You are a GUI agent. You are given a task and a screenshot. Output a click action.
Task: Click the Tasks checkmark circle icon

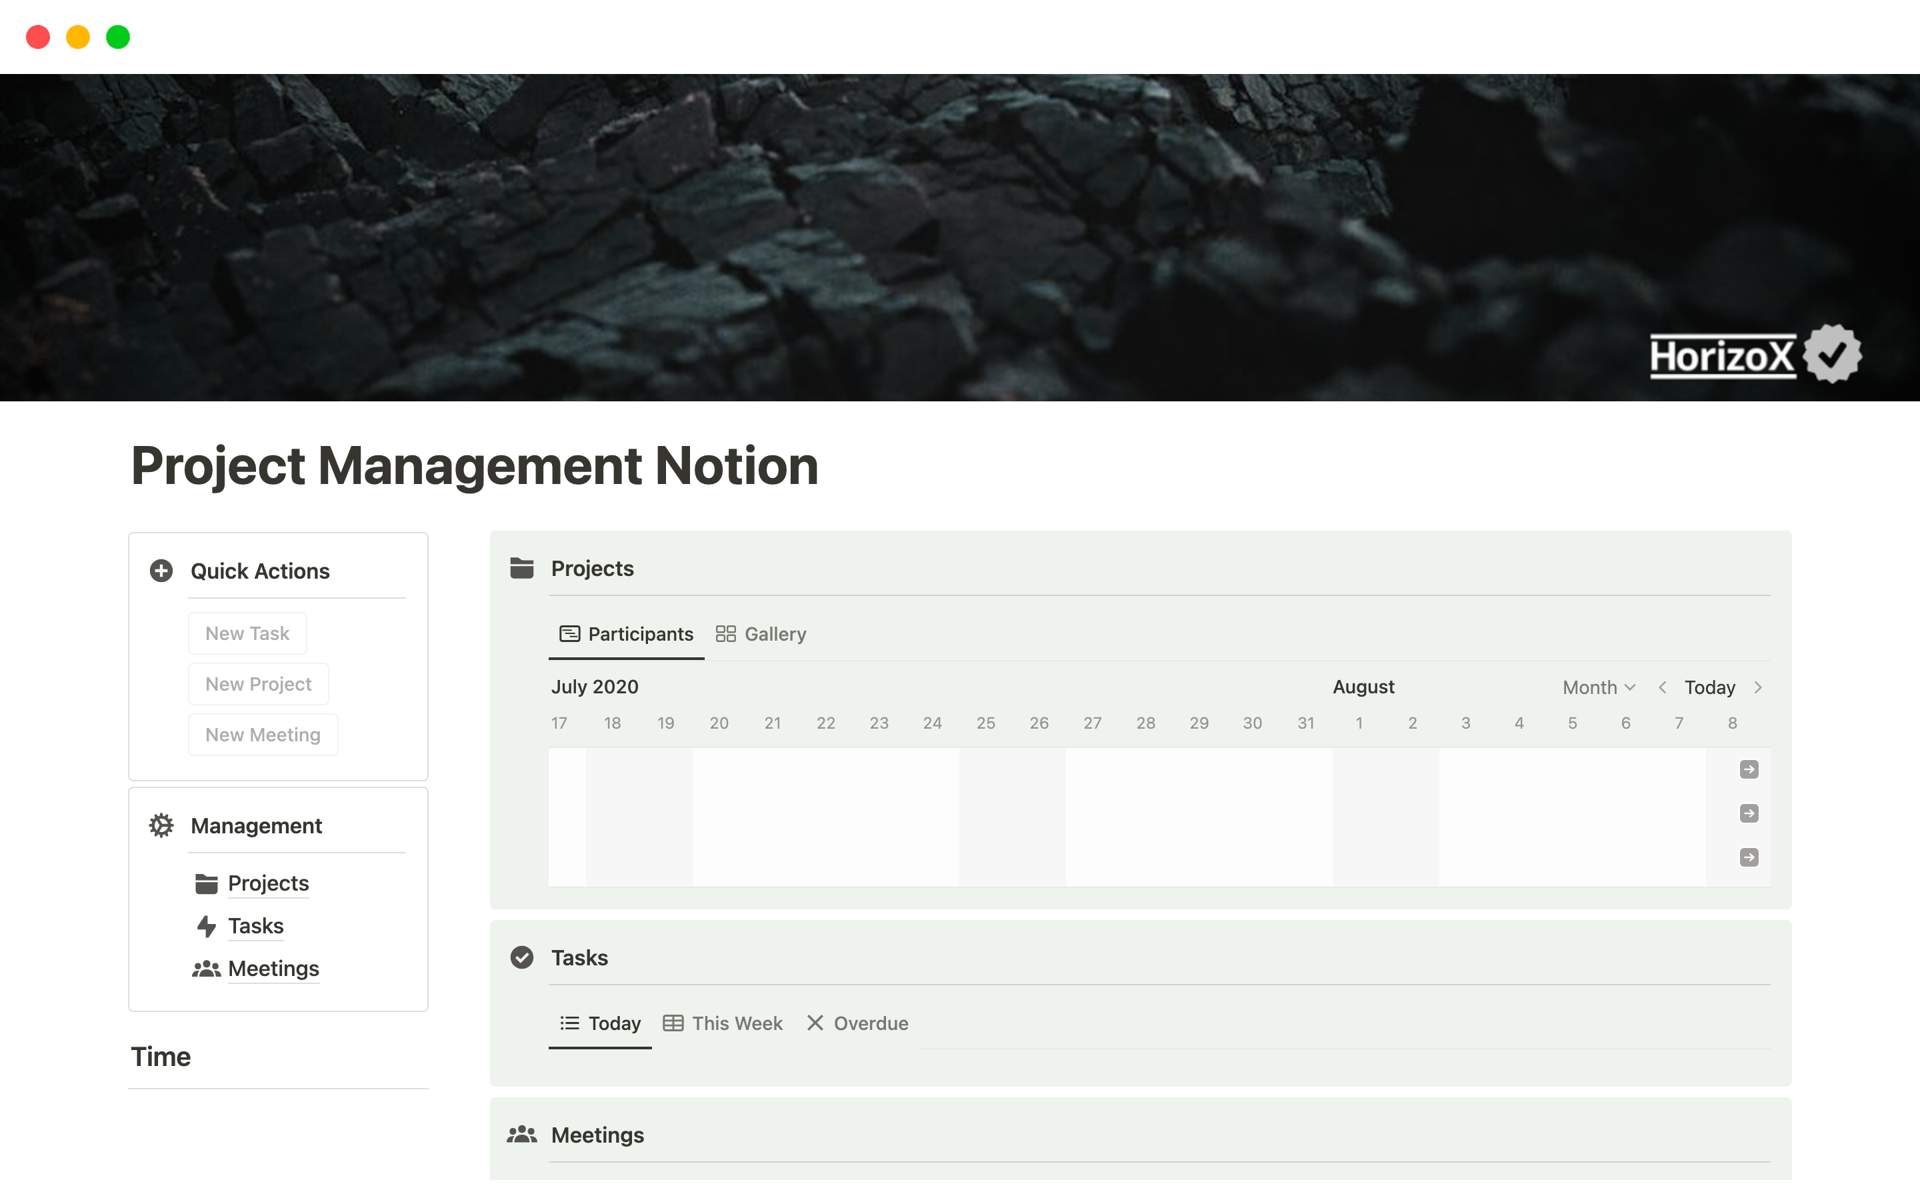(x=522, y=958)
